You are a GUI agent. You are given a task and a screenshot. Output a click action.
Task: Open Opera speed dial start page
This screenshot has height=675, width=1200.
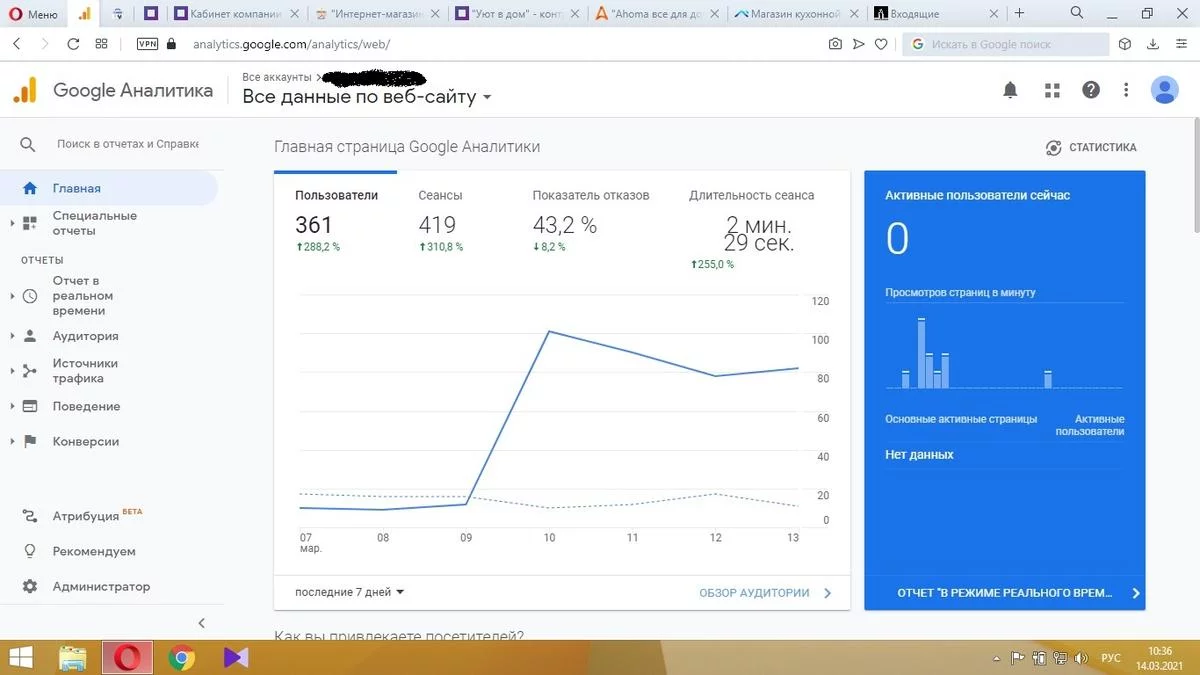(101, 44)
